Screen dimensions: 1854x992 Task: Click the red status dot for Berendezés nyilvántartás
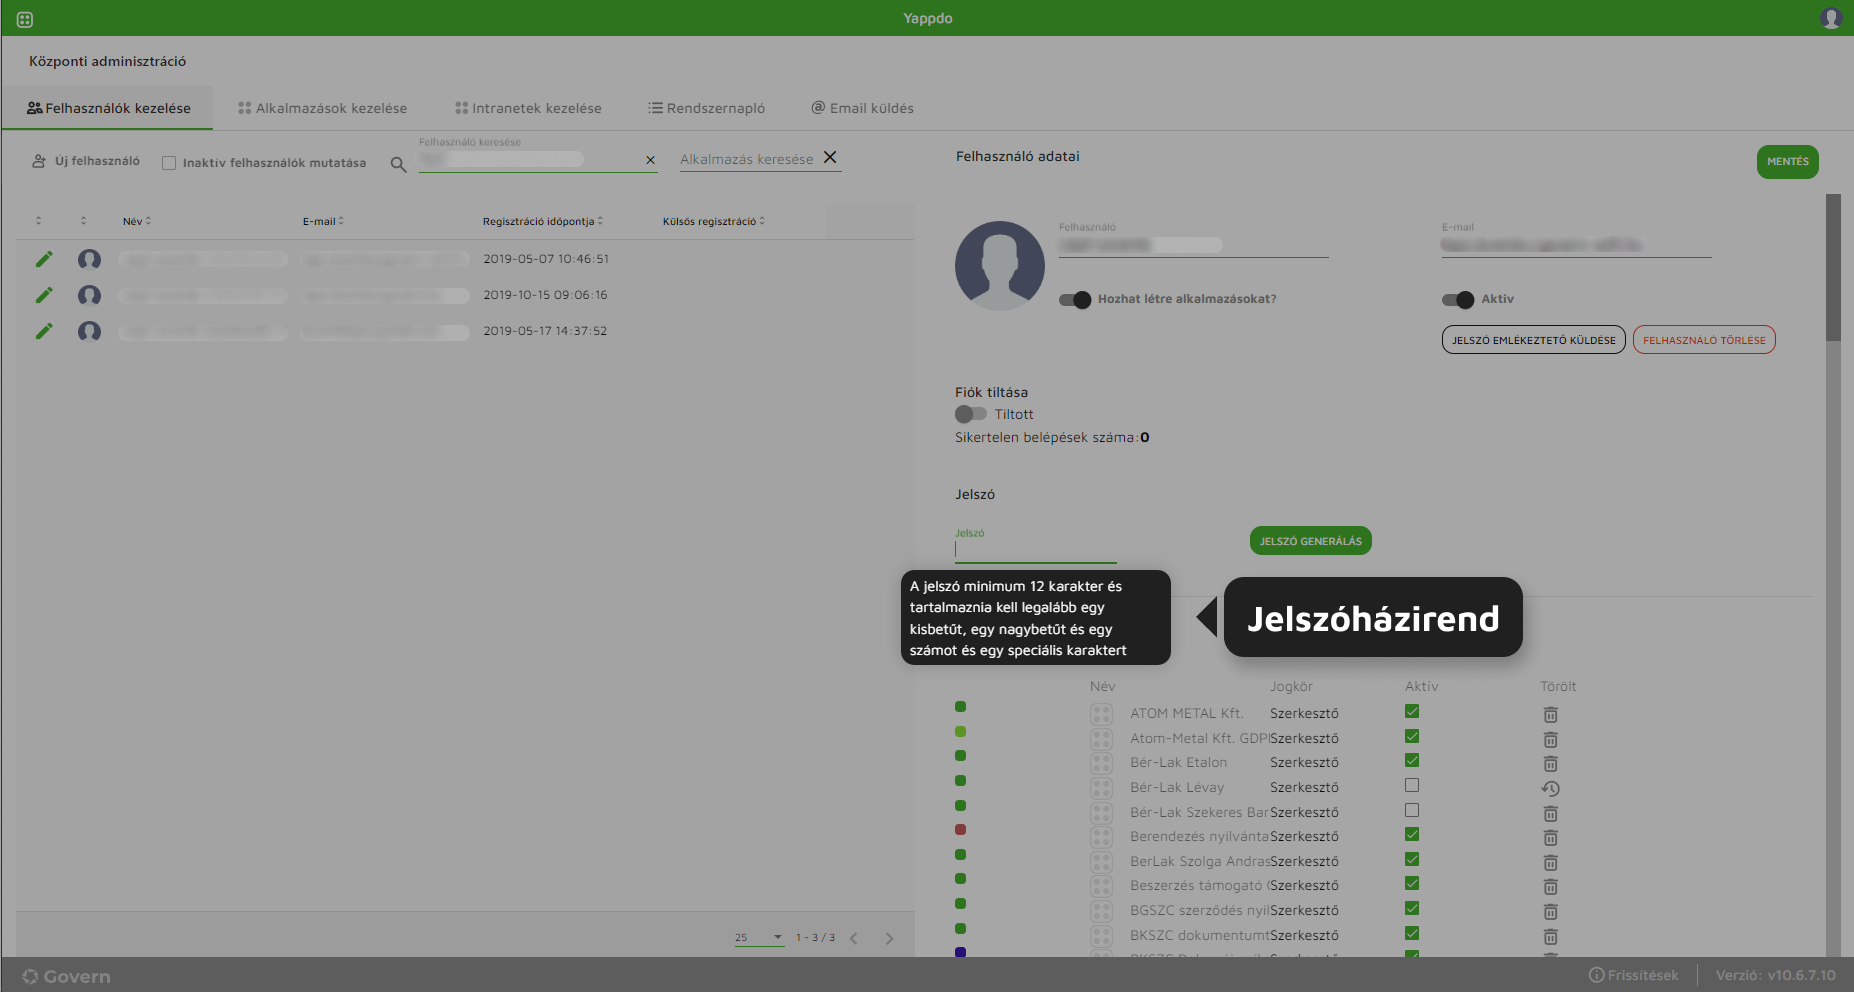point(960,830)
